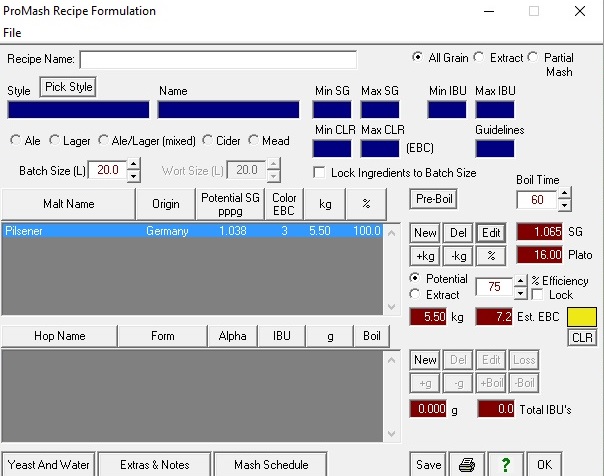Decrease Batch Size with down arrow
This screenshot has width=604, height=476.
pyautogui.click(x=133, y=176)
